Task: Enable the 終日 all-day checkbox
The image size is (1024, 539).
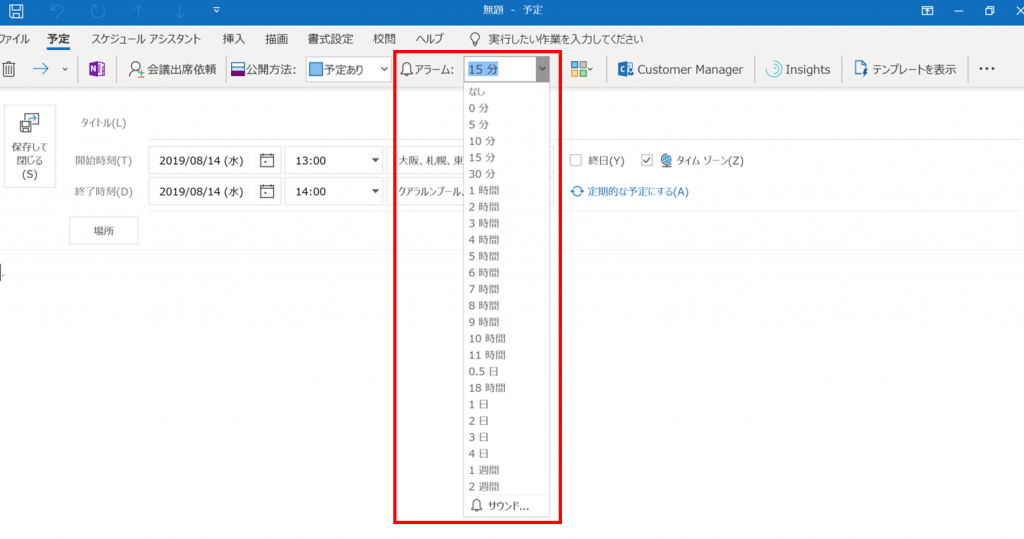Action: coord(576,161)
